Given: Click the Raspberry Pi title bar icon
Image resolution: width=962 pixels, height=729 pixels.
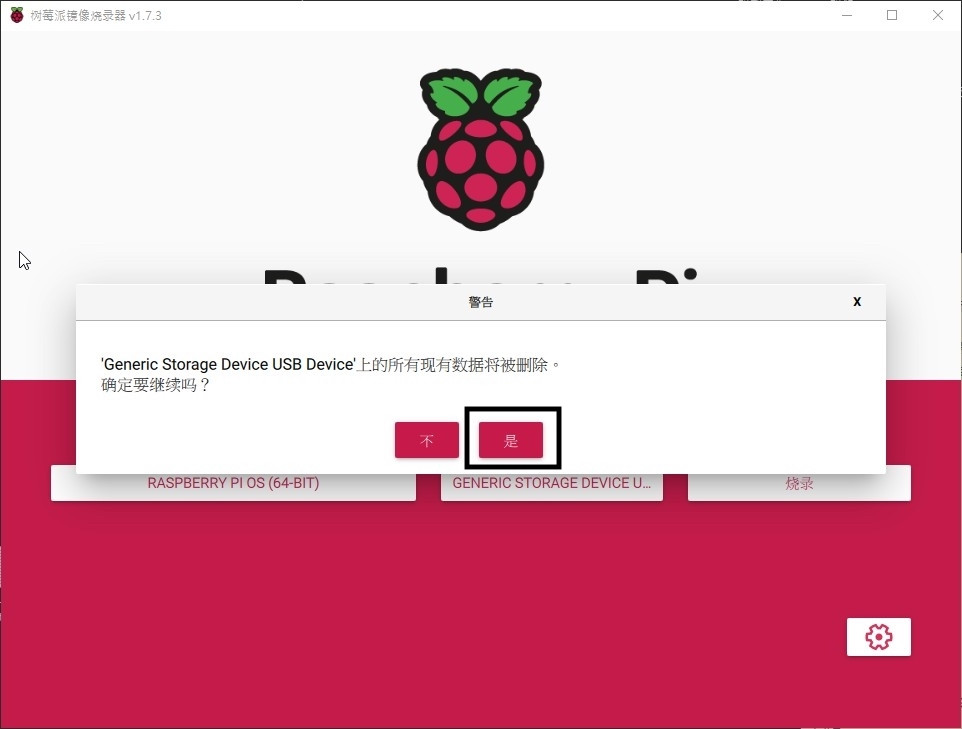Looking at the screenshot, I should point(17,15).
